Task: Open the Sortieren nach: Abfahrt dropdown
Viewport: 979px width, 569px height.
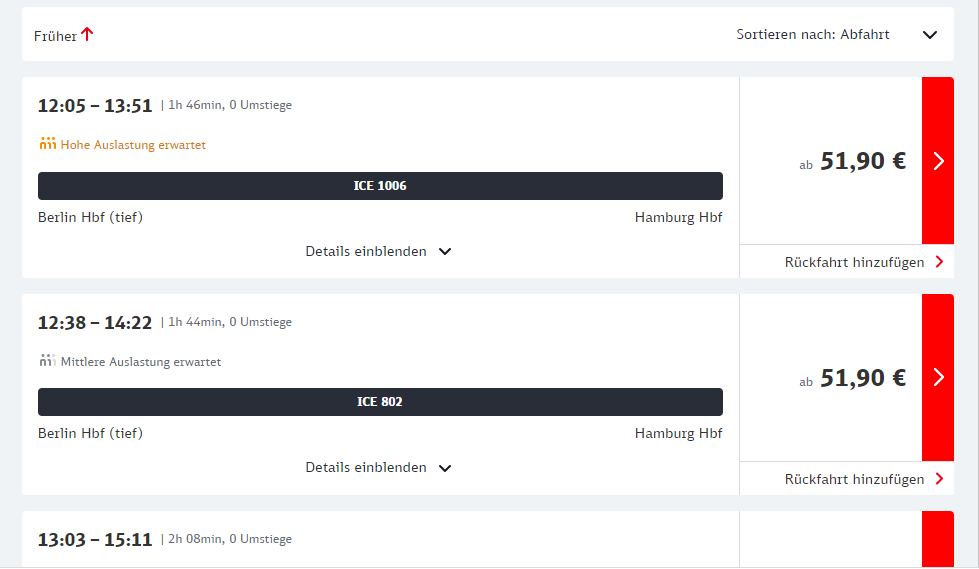Action: (929, 35)
